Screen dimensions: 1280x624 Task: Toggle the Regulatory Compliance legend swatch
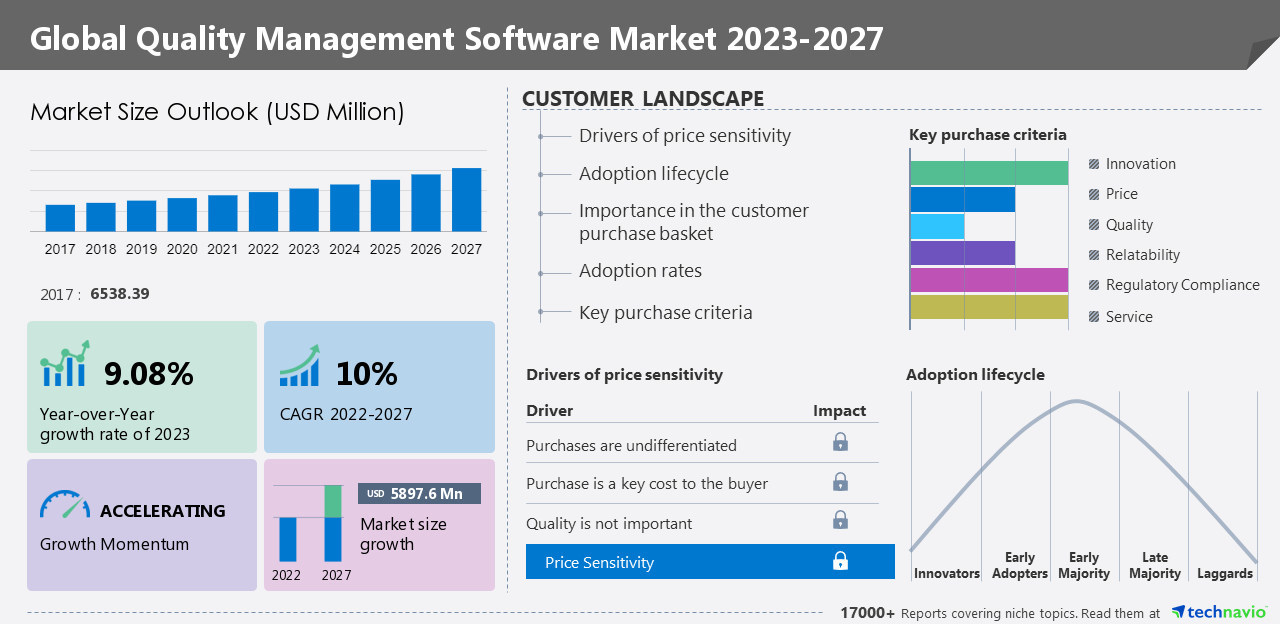tap(1094, 284)
